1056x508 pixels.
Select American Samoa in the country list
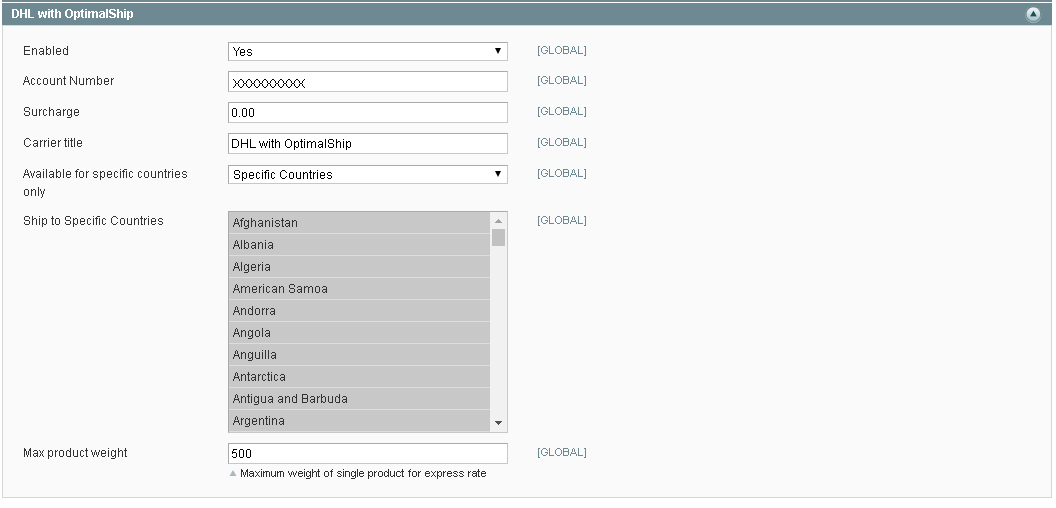[x=359, y=288]
